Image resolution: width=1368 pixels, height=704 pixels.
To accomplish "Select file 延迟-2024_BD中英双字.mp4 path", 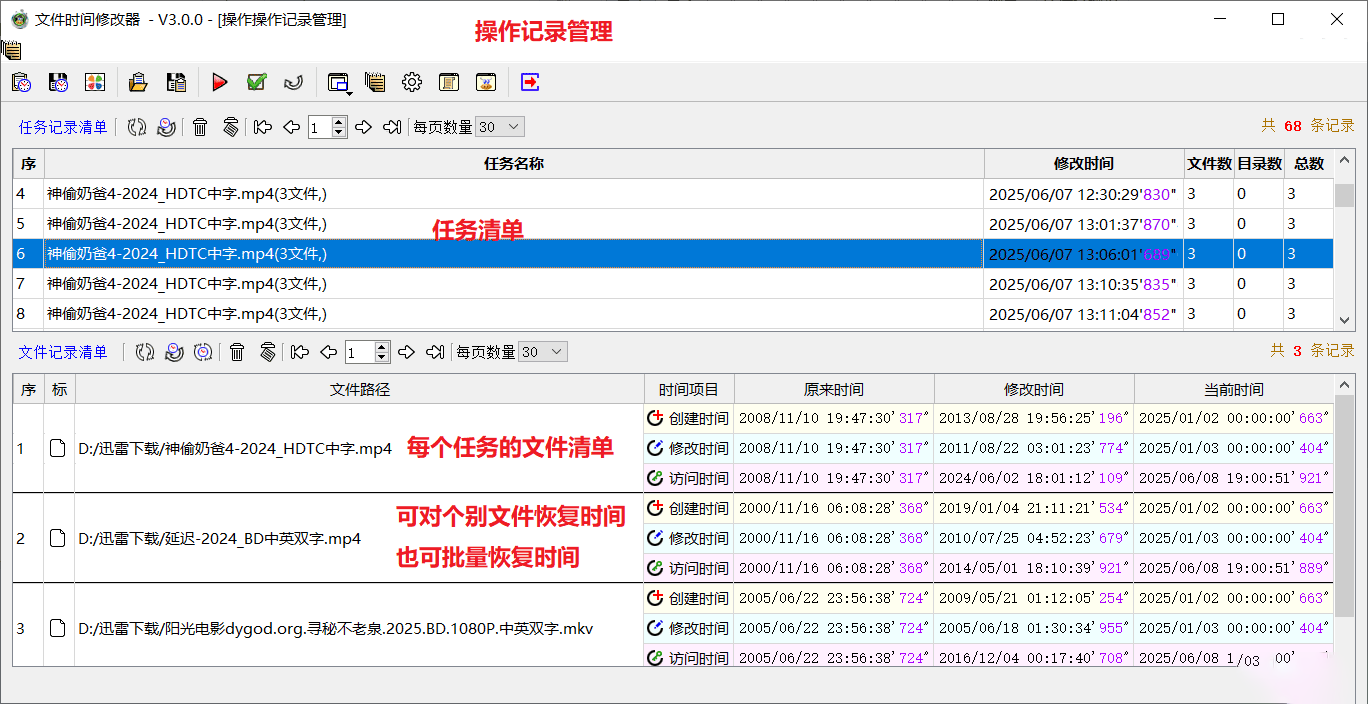I will (x=219, y=539).
